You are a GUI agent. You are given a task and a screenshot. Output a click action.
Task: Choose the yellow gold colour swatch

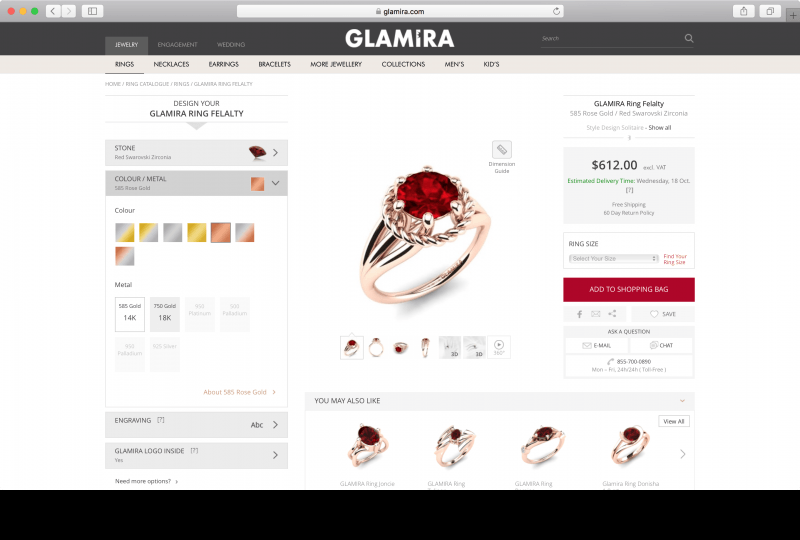(x=196, y=232)
